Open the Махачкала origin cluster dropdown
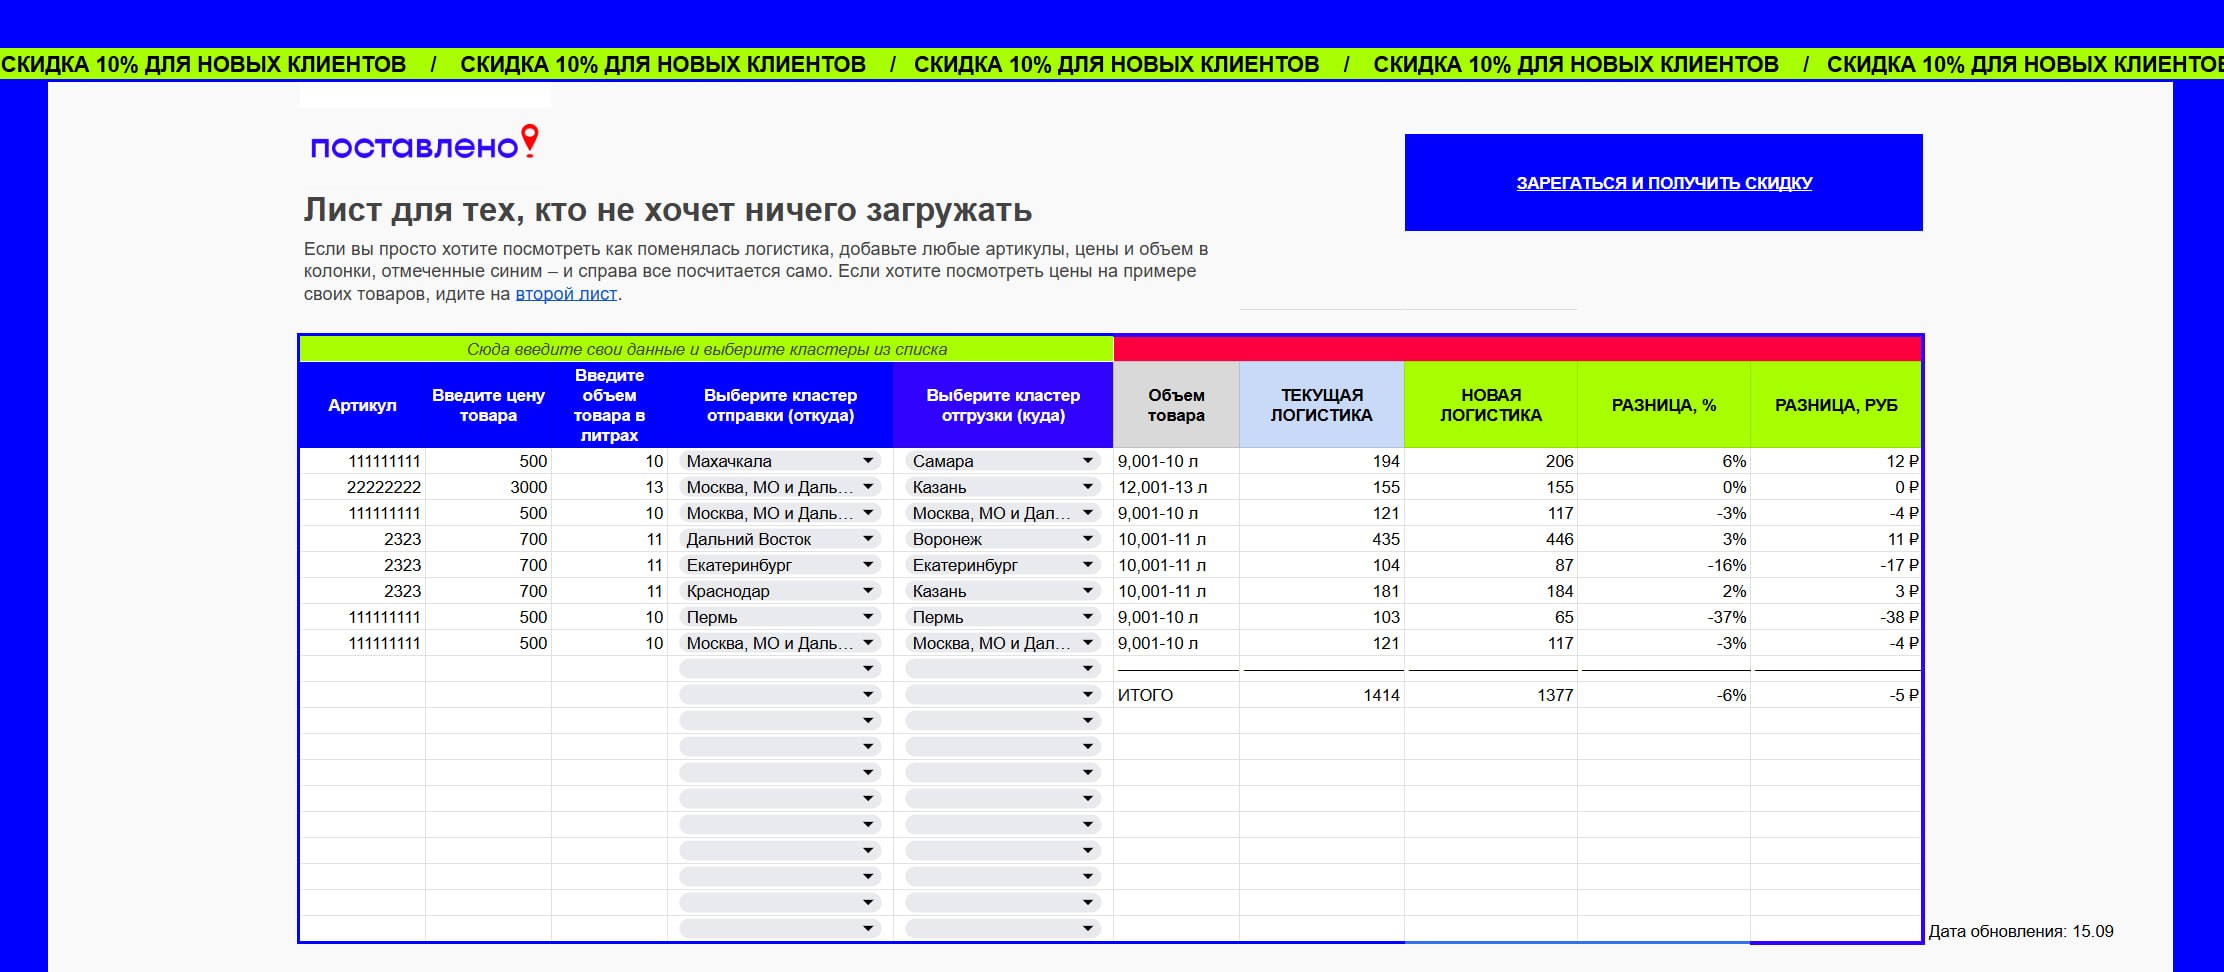This screenshot has height=972, width=2224. (x=780, y=461)
